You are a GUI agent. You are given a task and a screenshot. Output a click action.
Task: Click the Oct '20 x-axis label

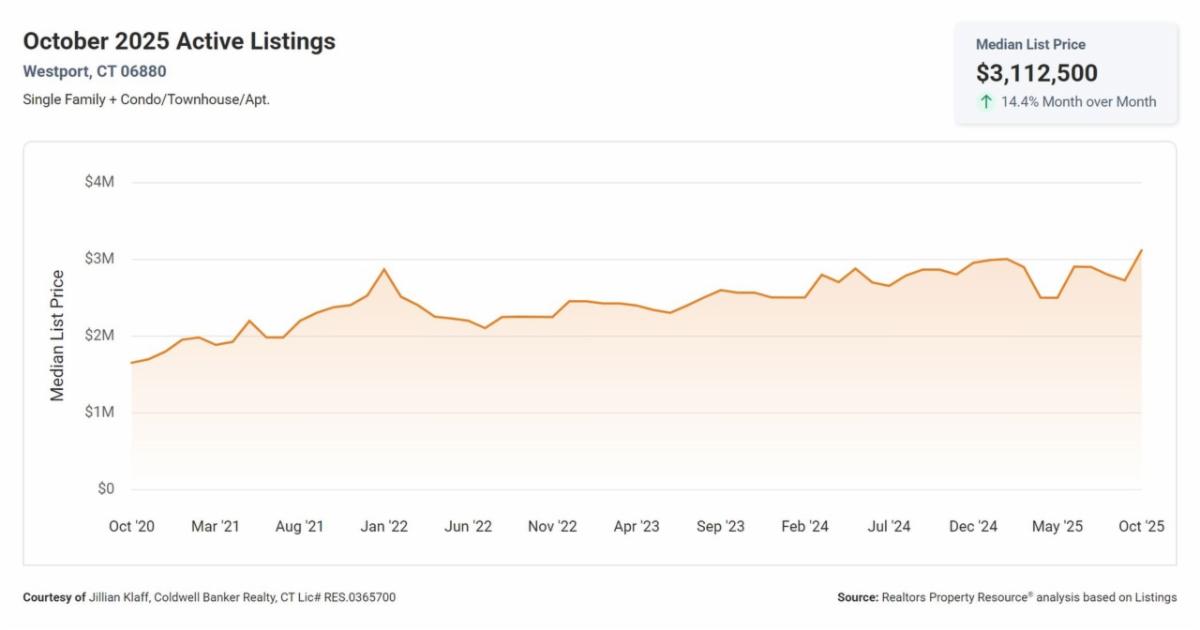point(131,527)
